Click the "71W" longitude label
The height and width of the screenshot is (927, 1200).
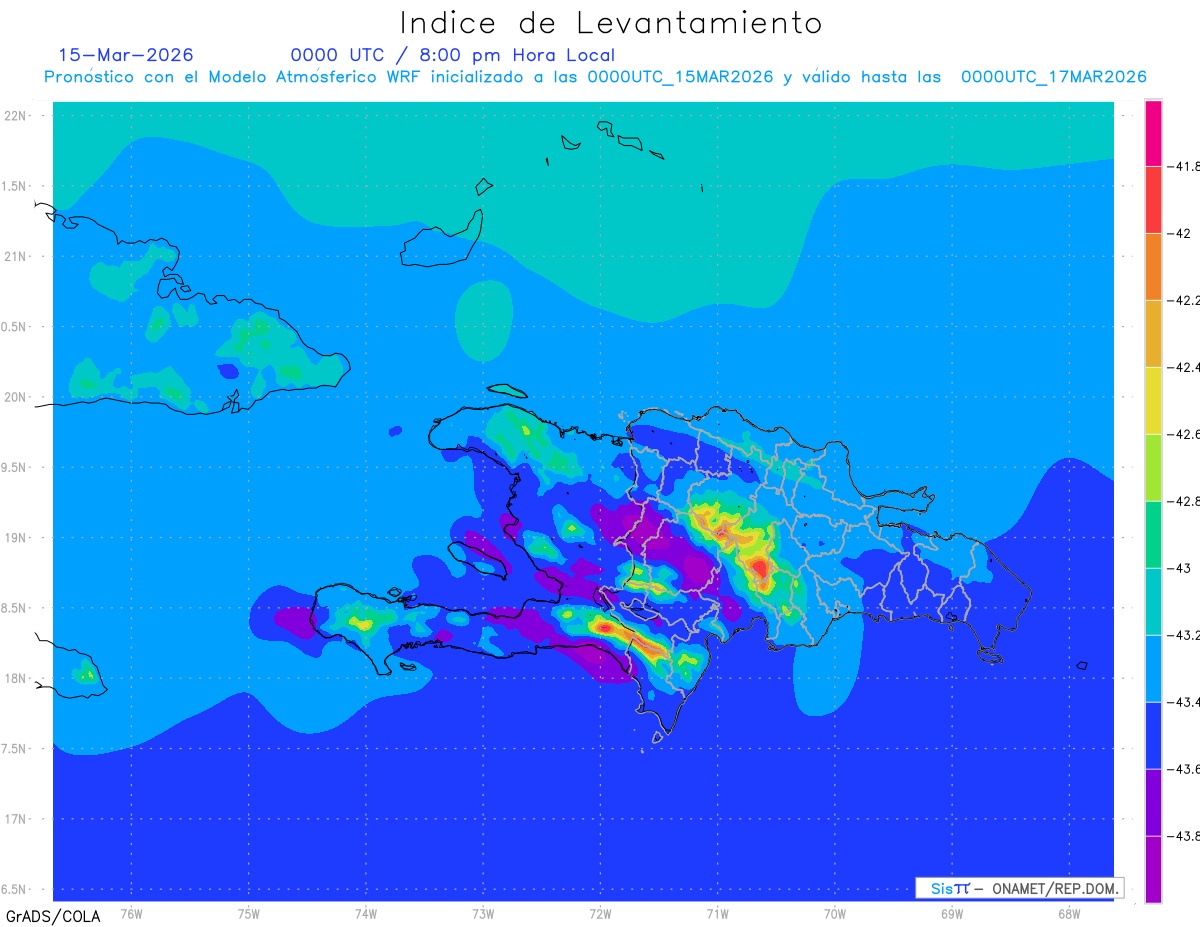pyautogui.click(x=717, y=913)
